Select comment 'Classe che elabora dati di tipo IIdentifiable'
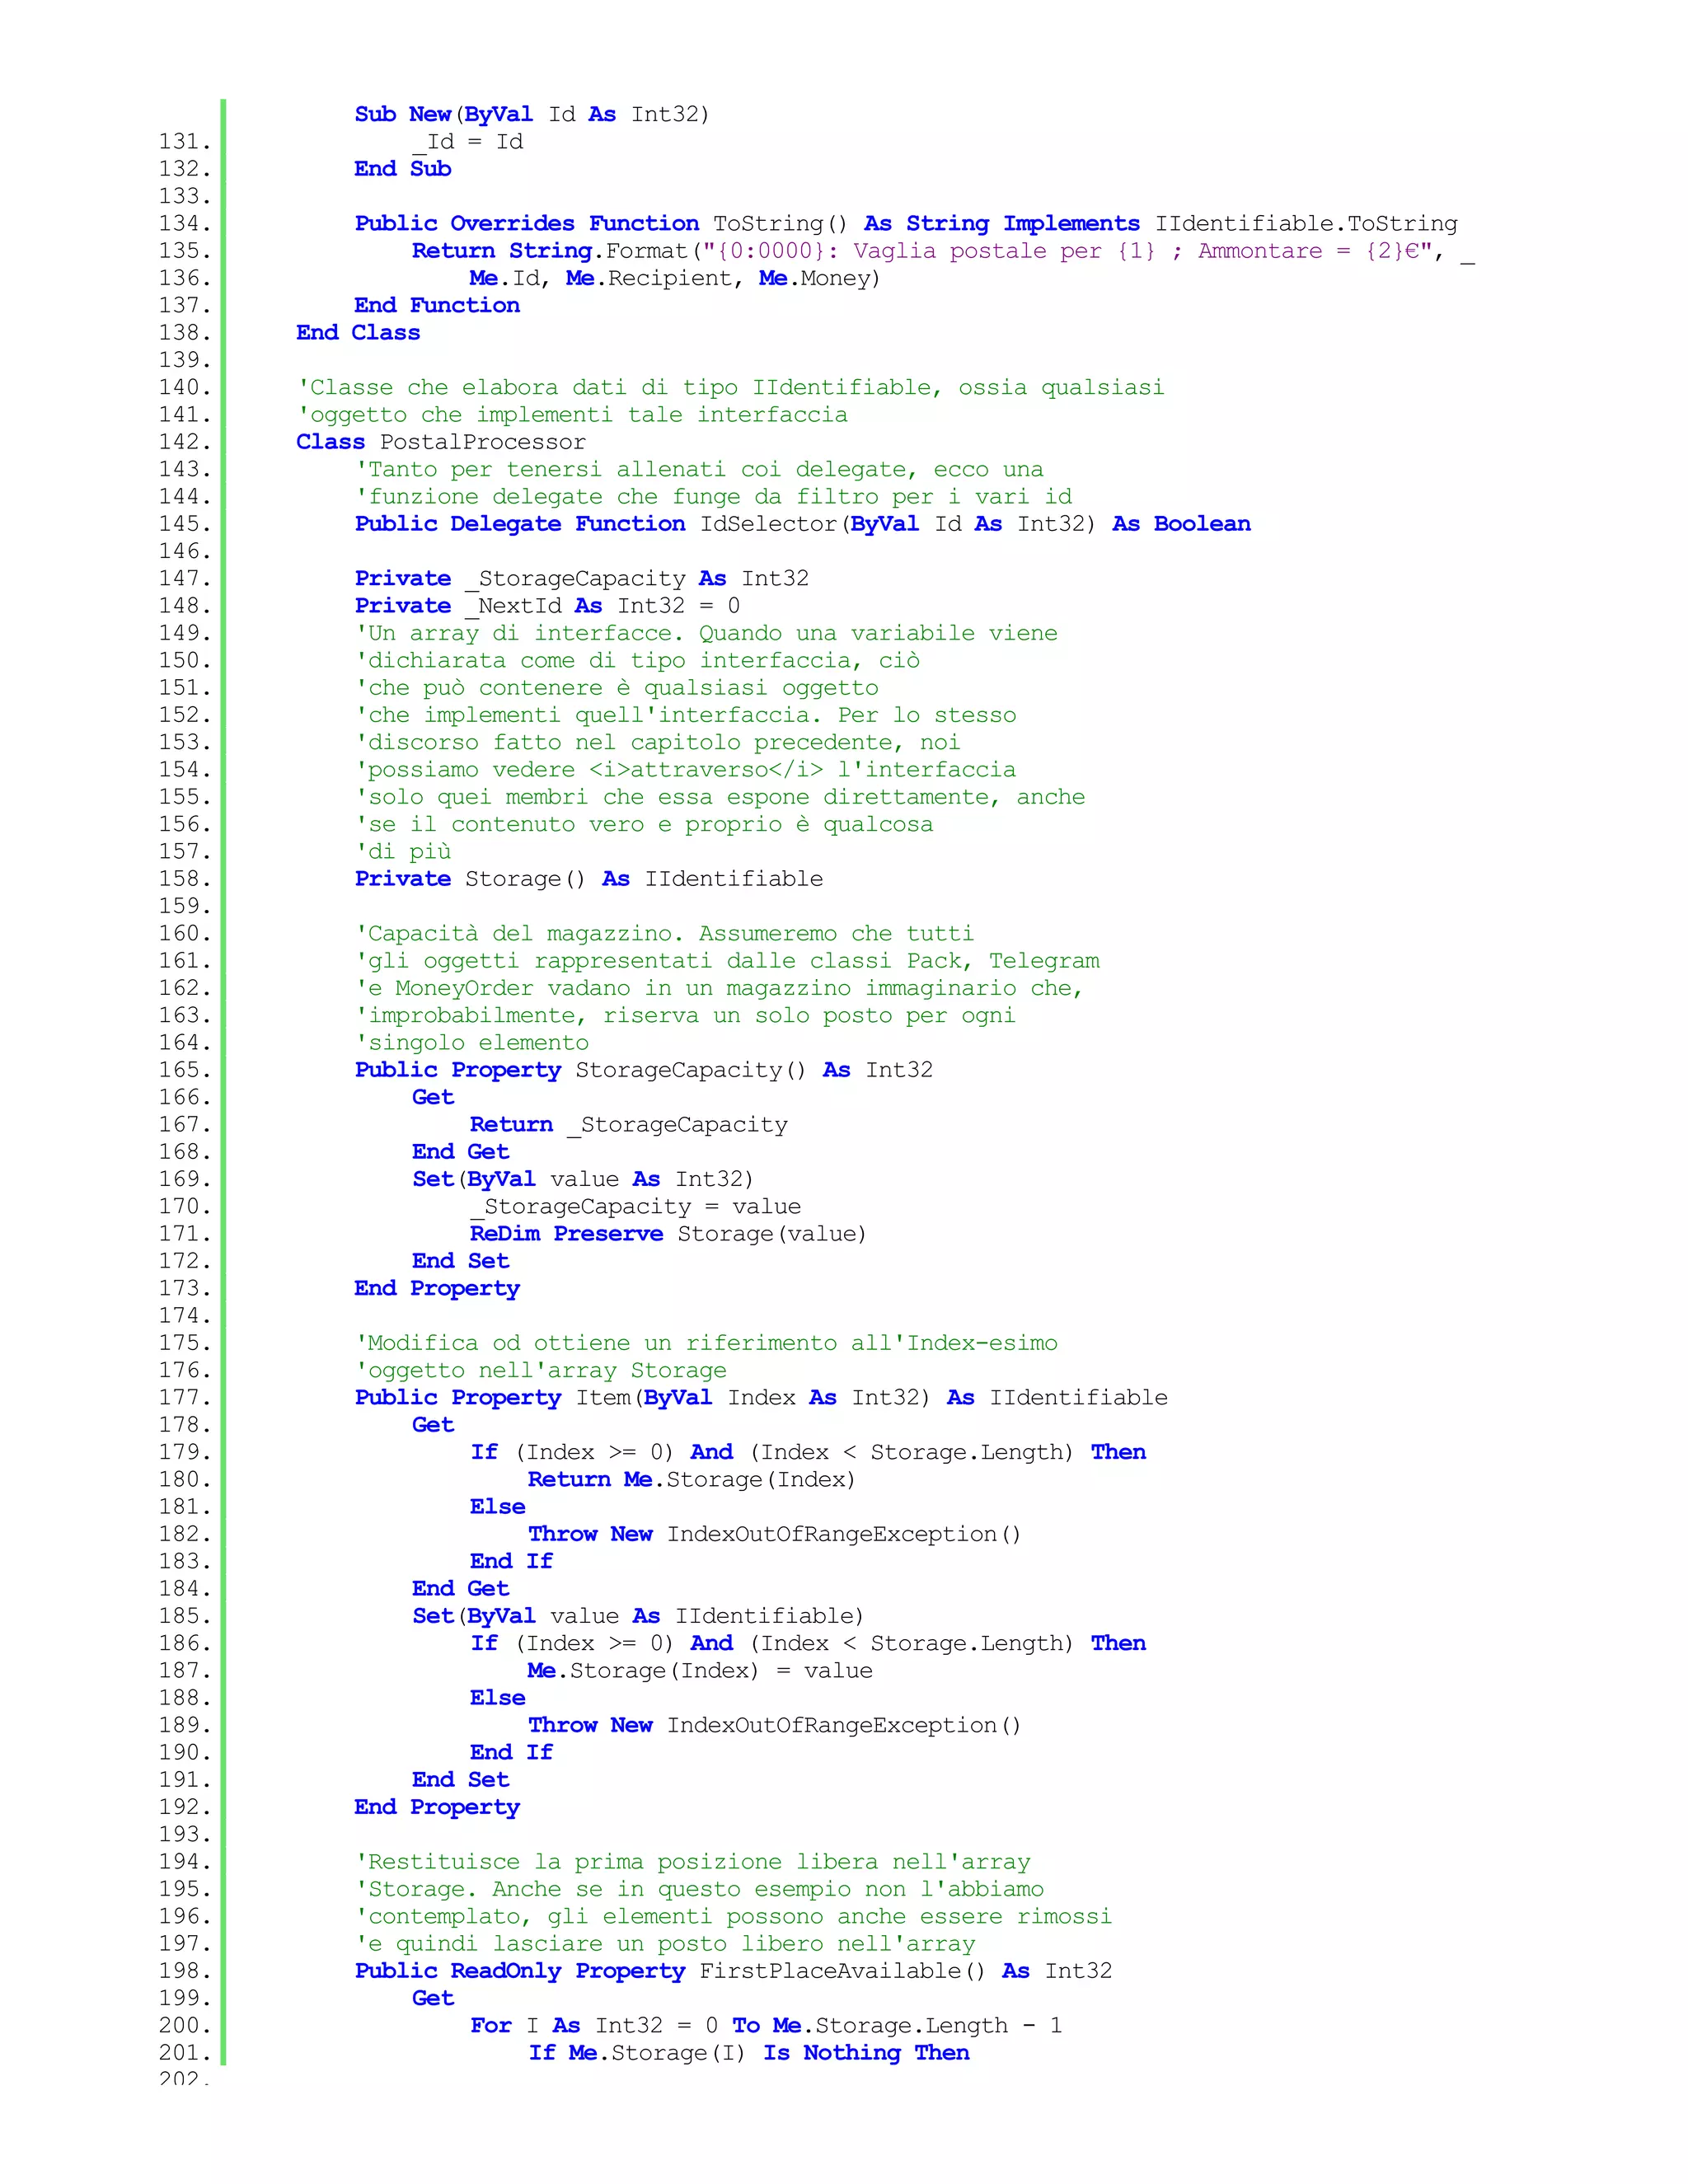Screen dimensions: 1688x2184 point(730,387)
